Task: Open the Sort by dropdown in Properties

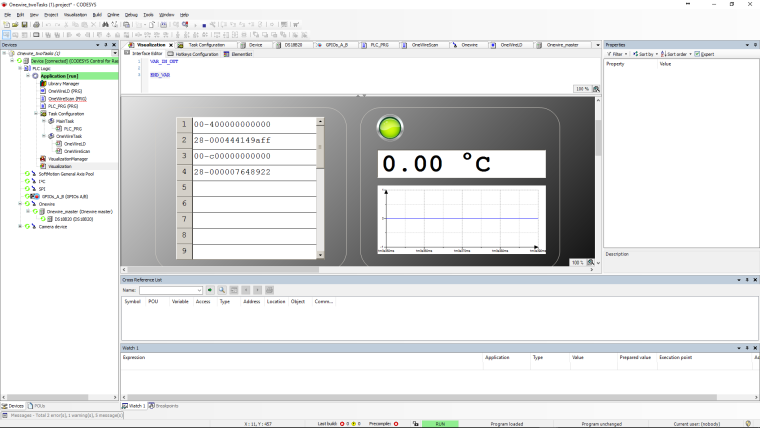Action: point(646,53)
